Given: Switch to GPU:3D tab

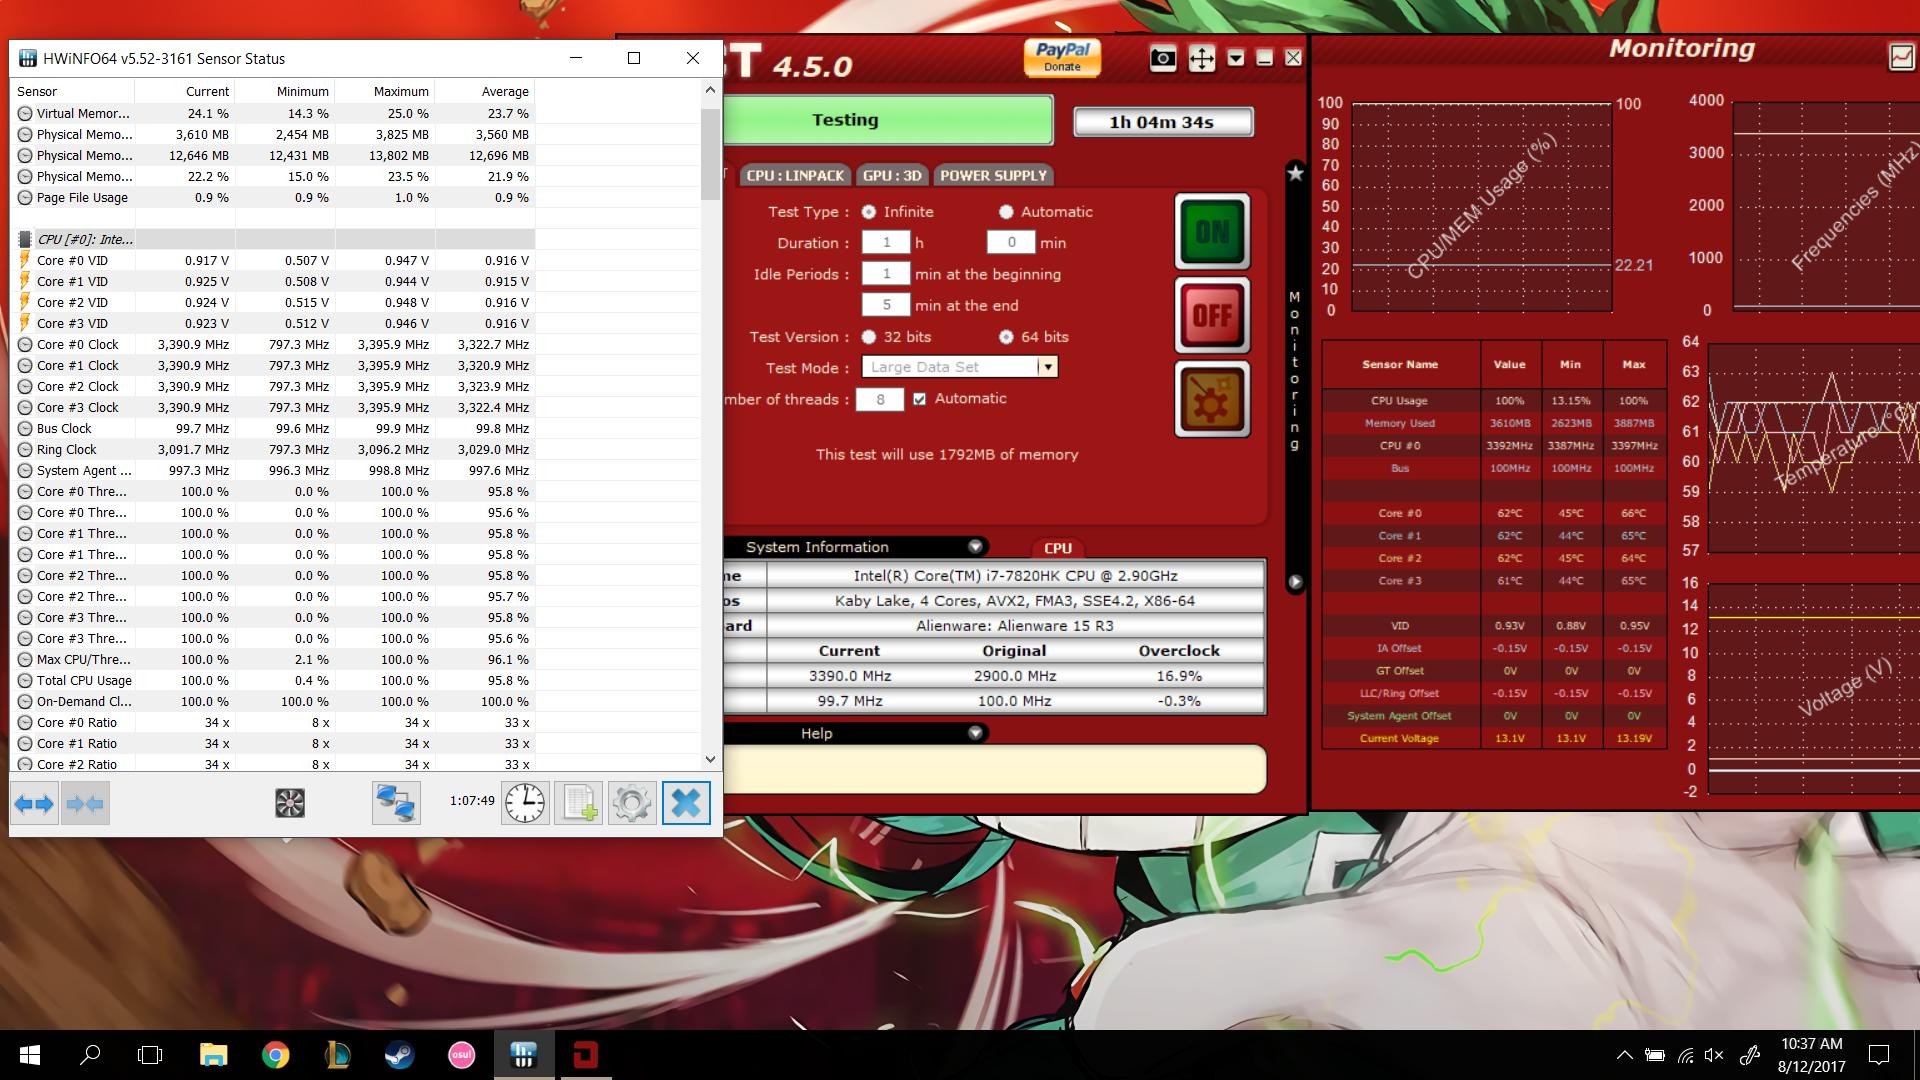Looking at the screenshot, I should (892, 175).
